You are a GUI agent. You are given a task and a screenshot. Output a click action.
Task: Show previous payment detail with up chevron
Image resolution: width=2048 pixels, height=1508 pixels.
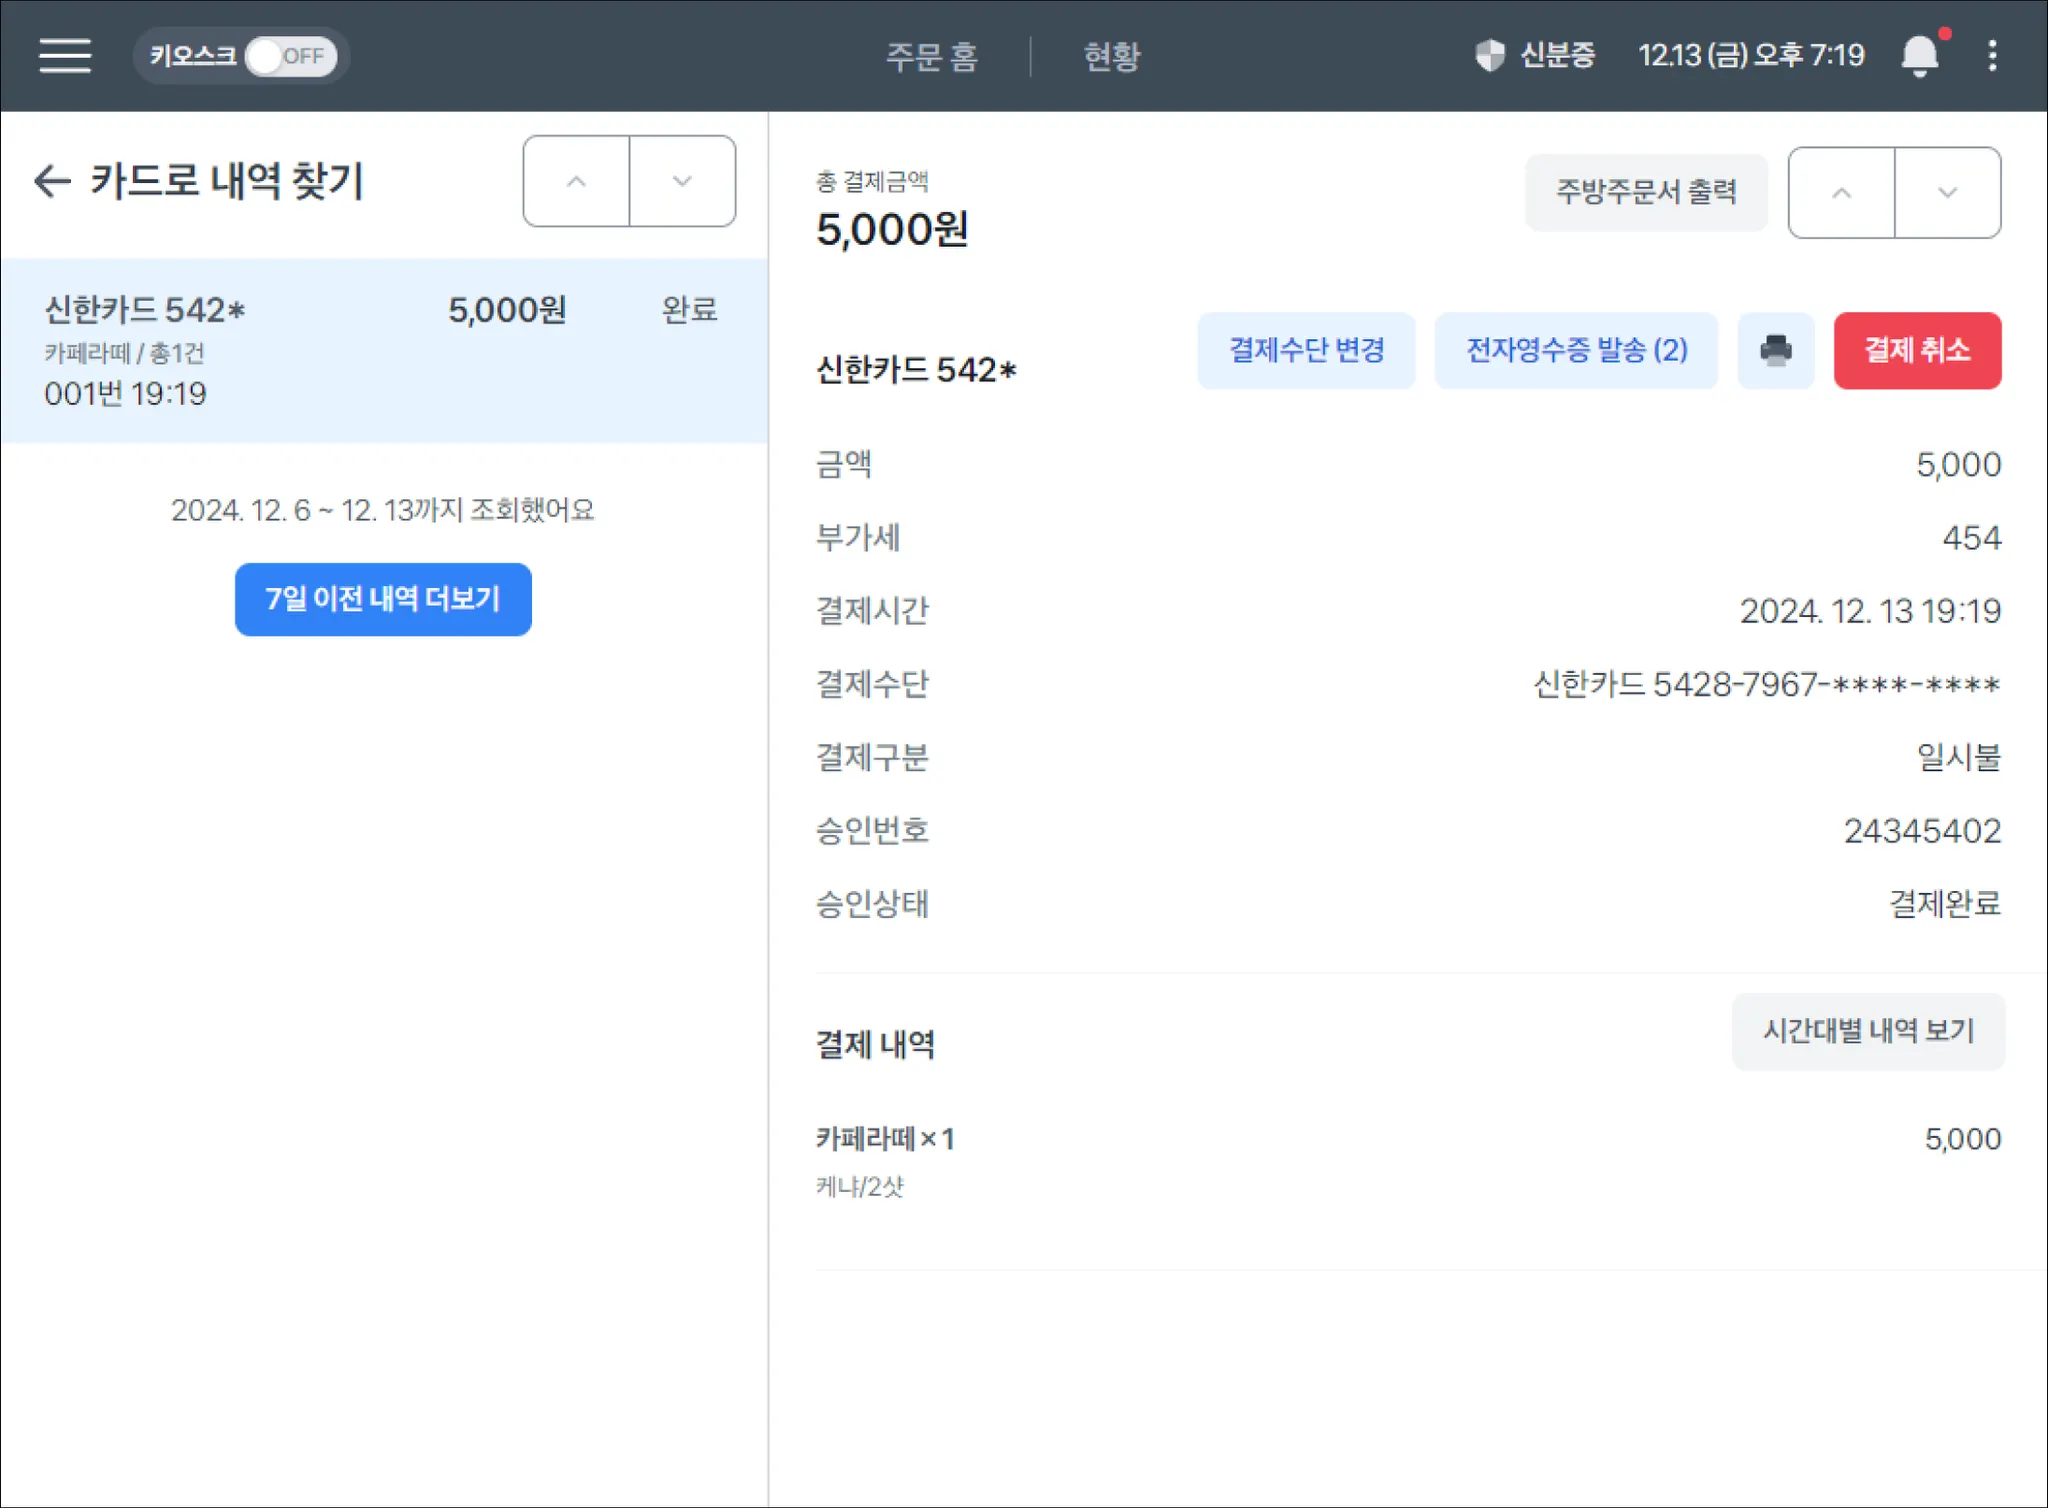pyautogui.click(x=1841, y=192)
